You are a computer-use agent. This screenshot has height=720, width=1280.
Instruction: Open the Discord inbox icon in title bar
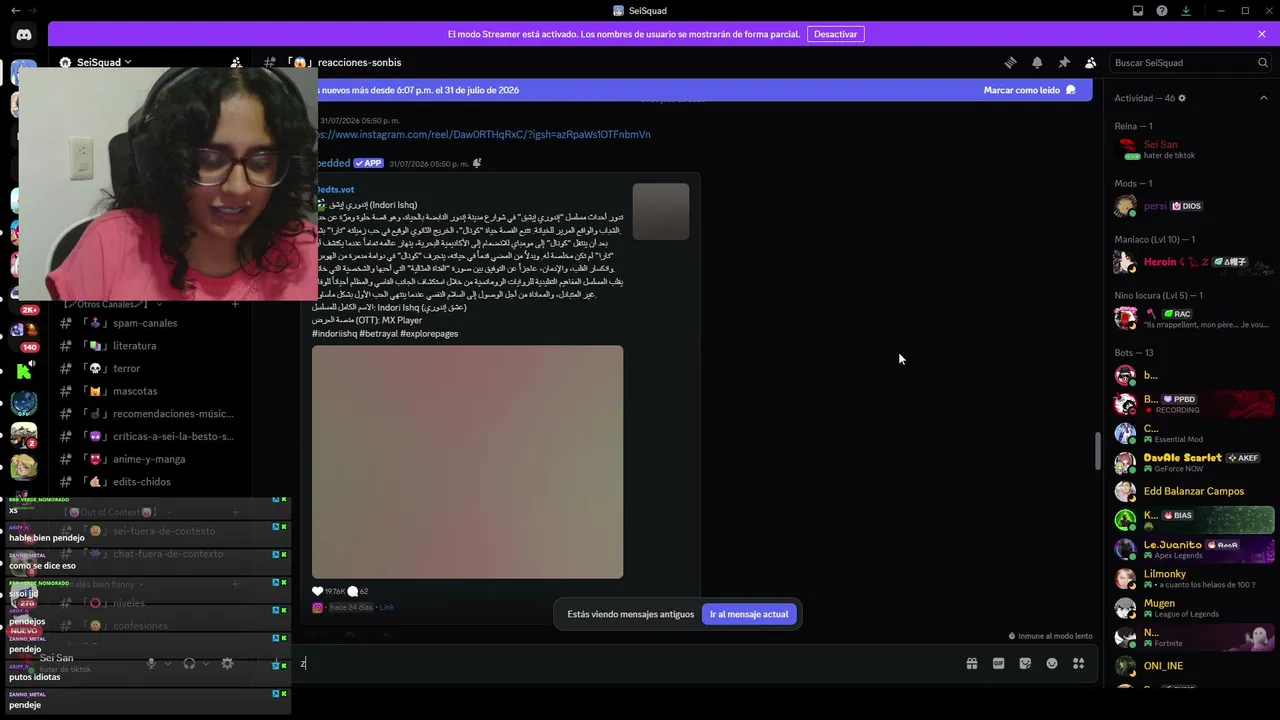pyautogui.click(x=1138, y=11)
